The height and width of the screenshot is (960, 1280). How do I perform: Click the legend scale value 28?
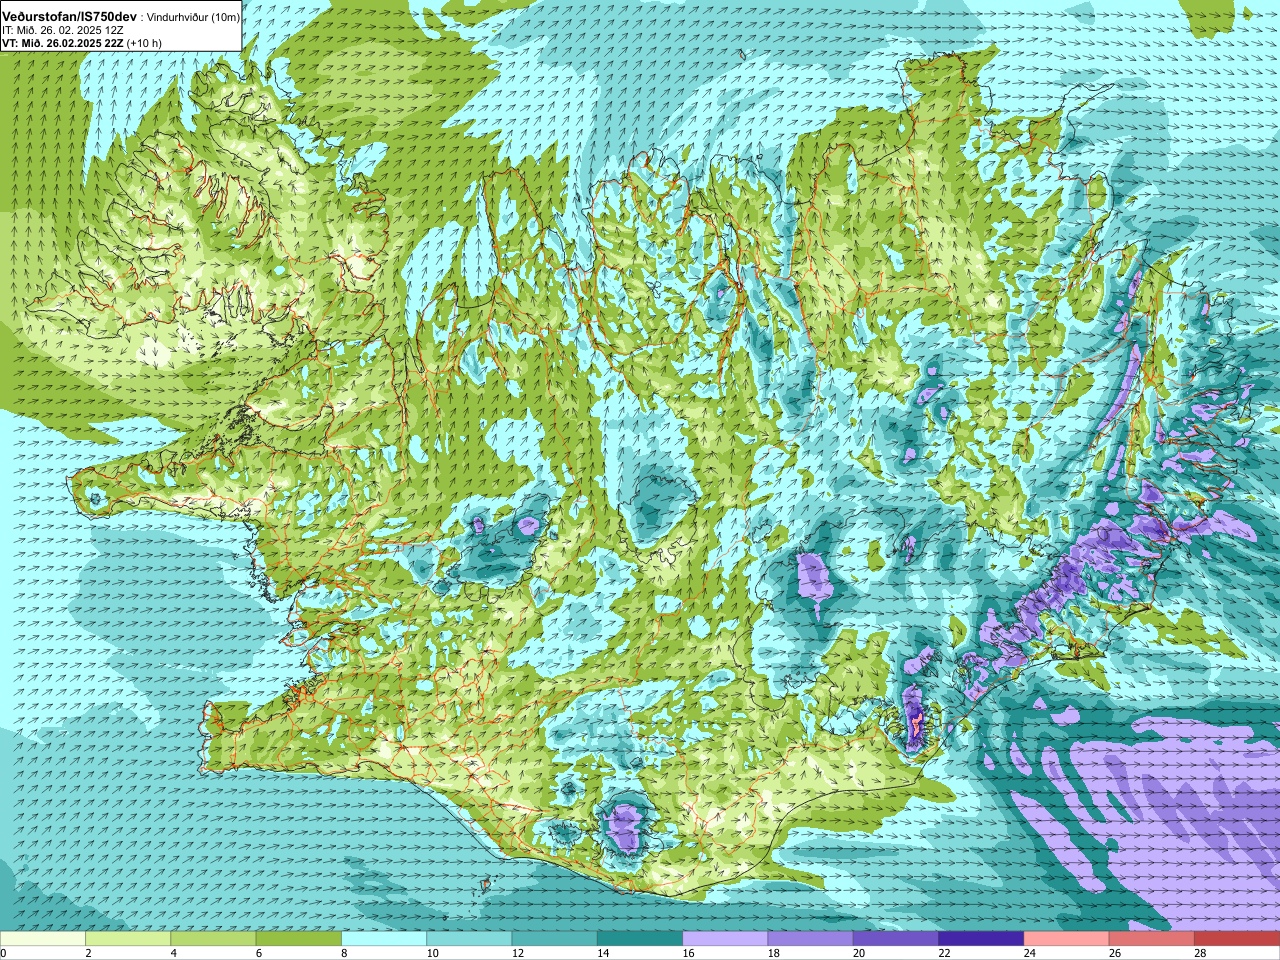pyautogui.click(x=1201, y=953)
